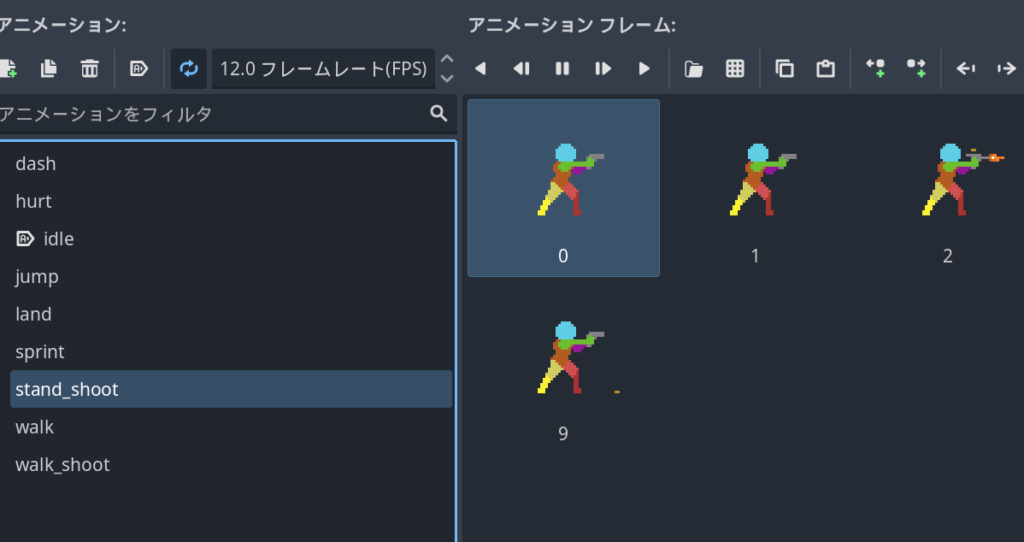
Task: Pause the animation playback
Action: (562, 69)
